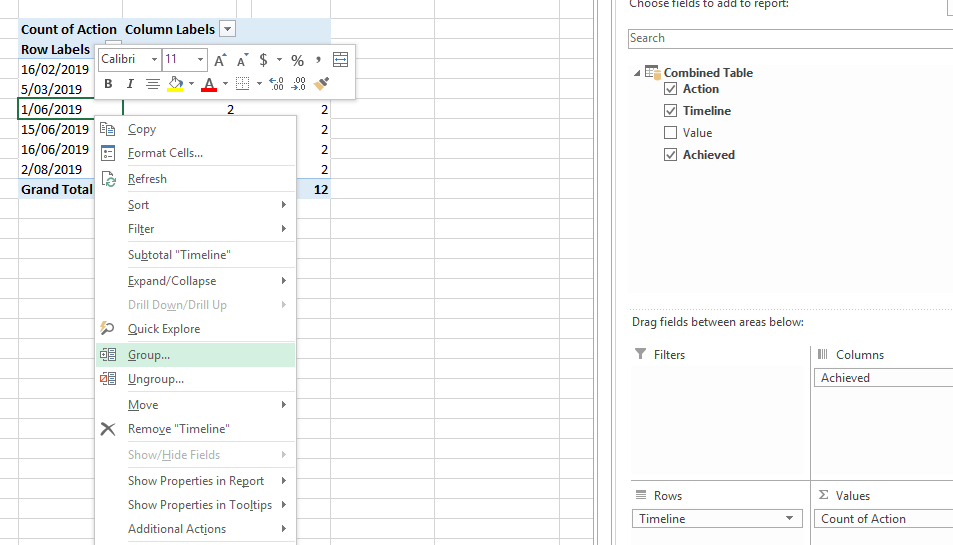Screen dimensions: 953x545
Task: Open Expand/Collapse submenu
Action: [196, 281]
